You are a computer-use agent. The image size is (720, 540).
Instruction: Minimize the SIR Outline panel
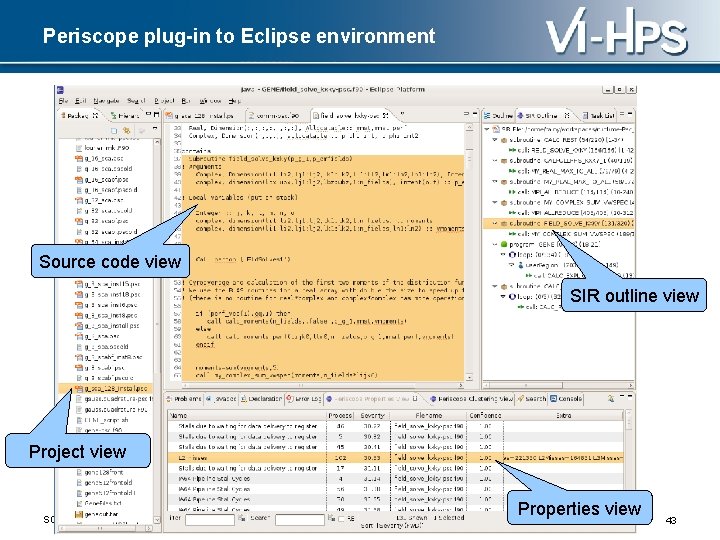tap(622, 113)
